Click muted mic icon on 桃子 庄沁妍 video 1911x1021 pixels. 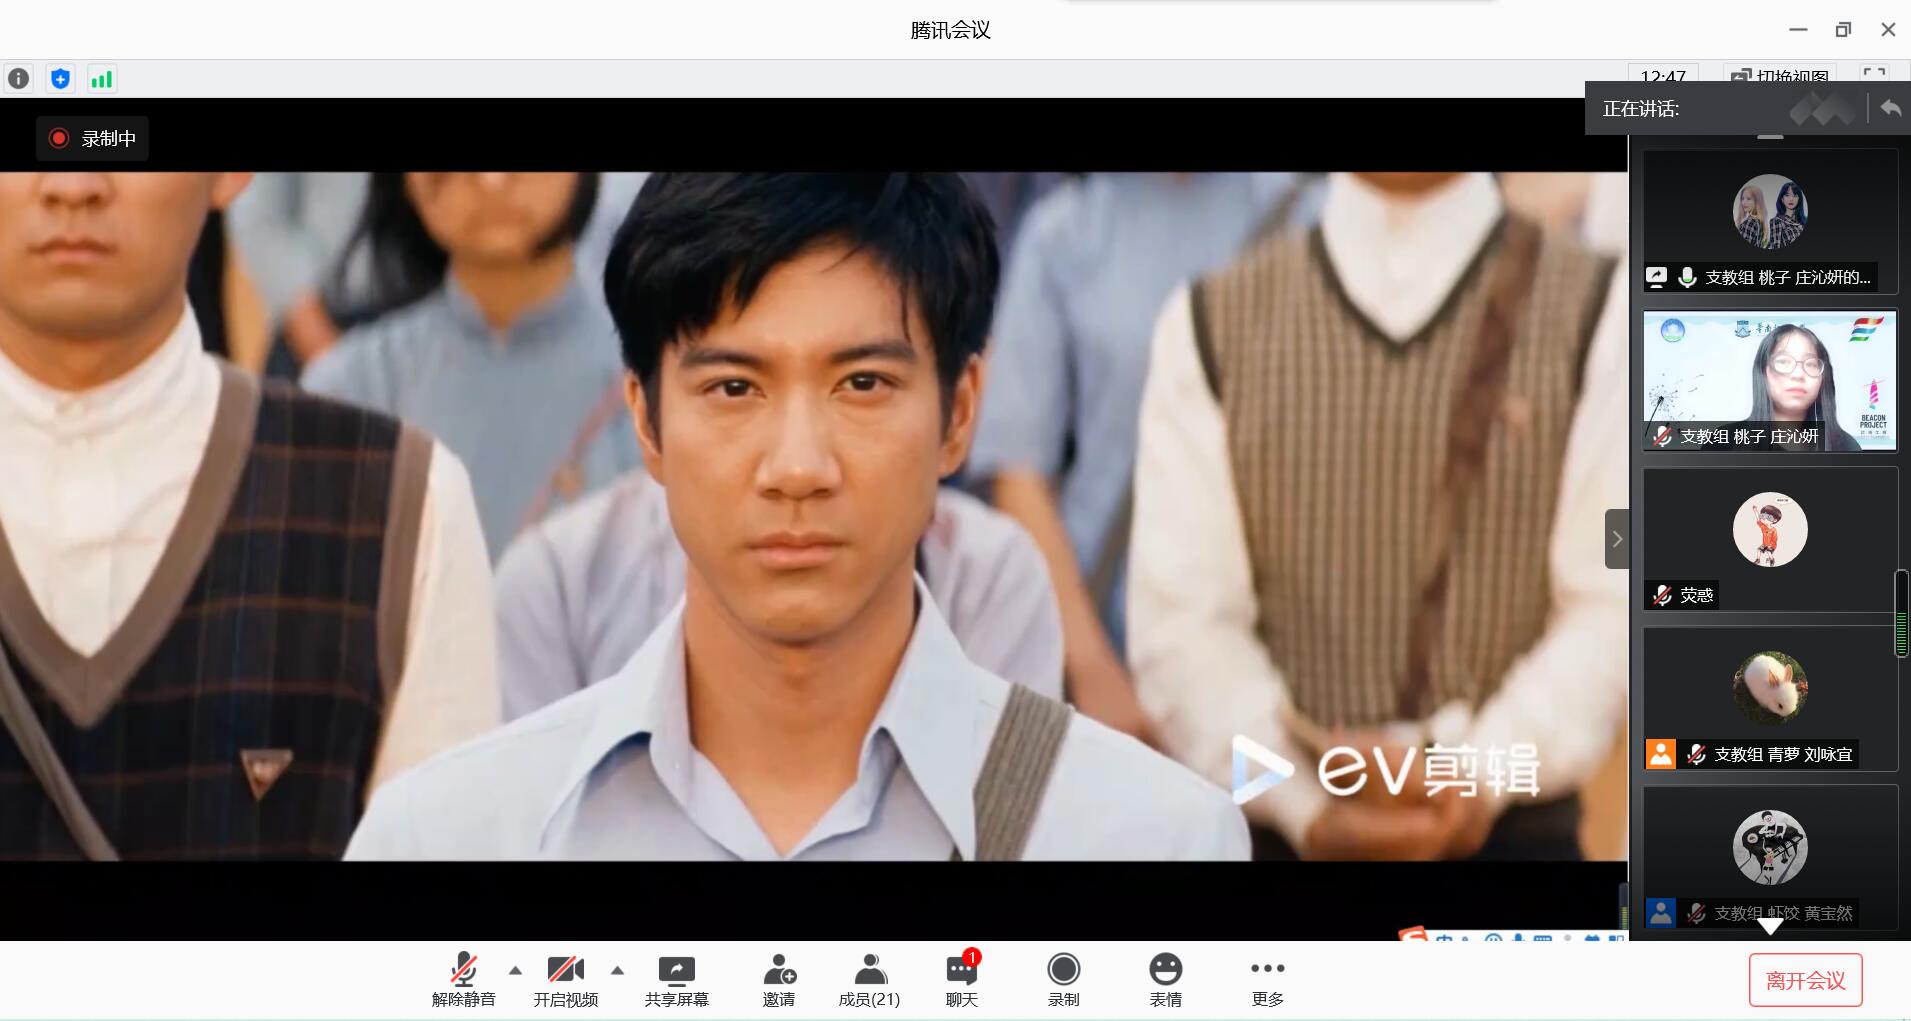coord(1662,436)
